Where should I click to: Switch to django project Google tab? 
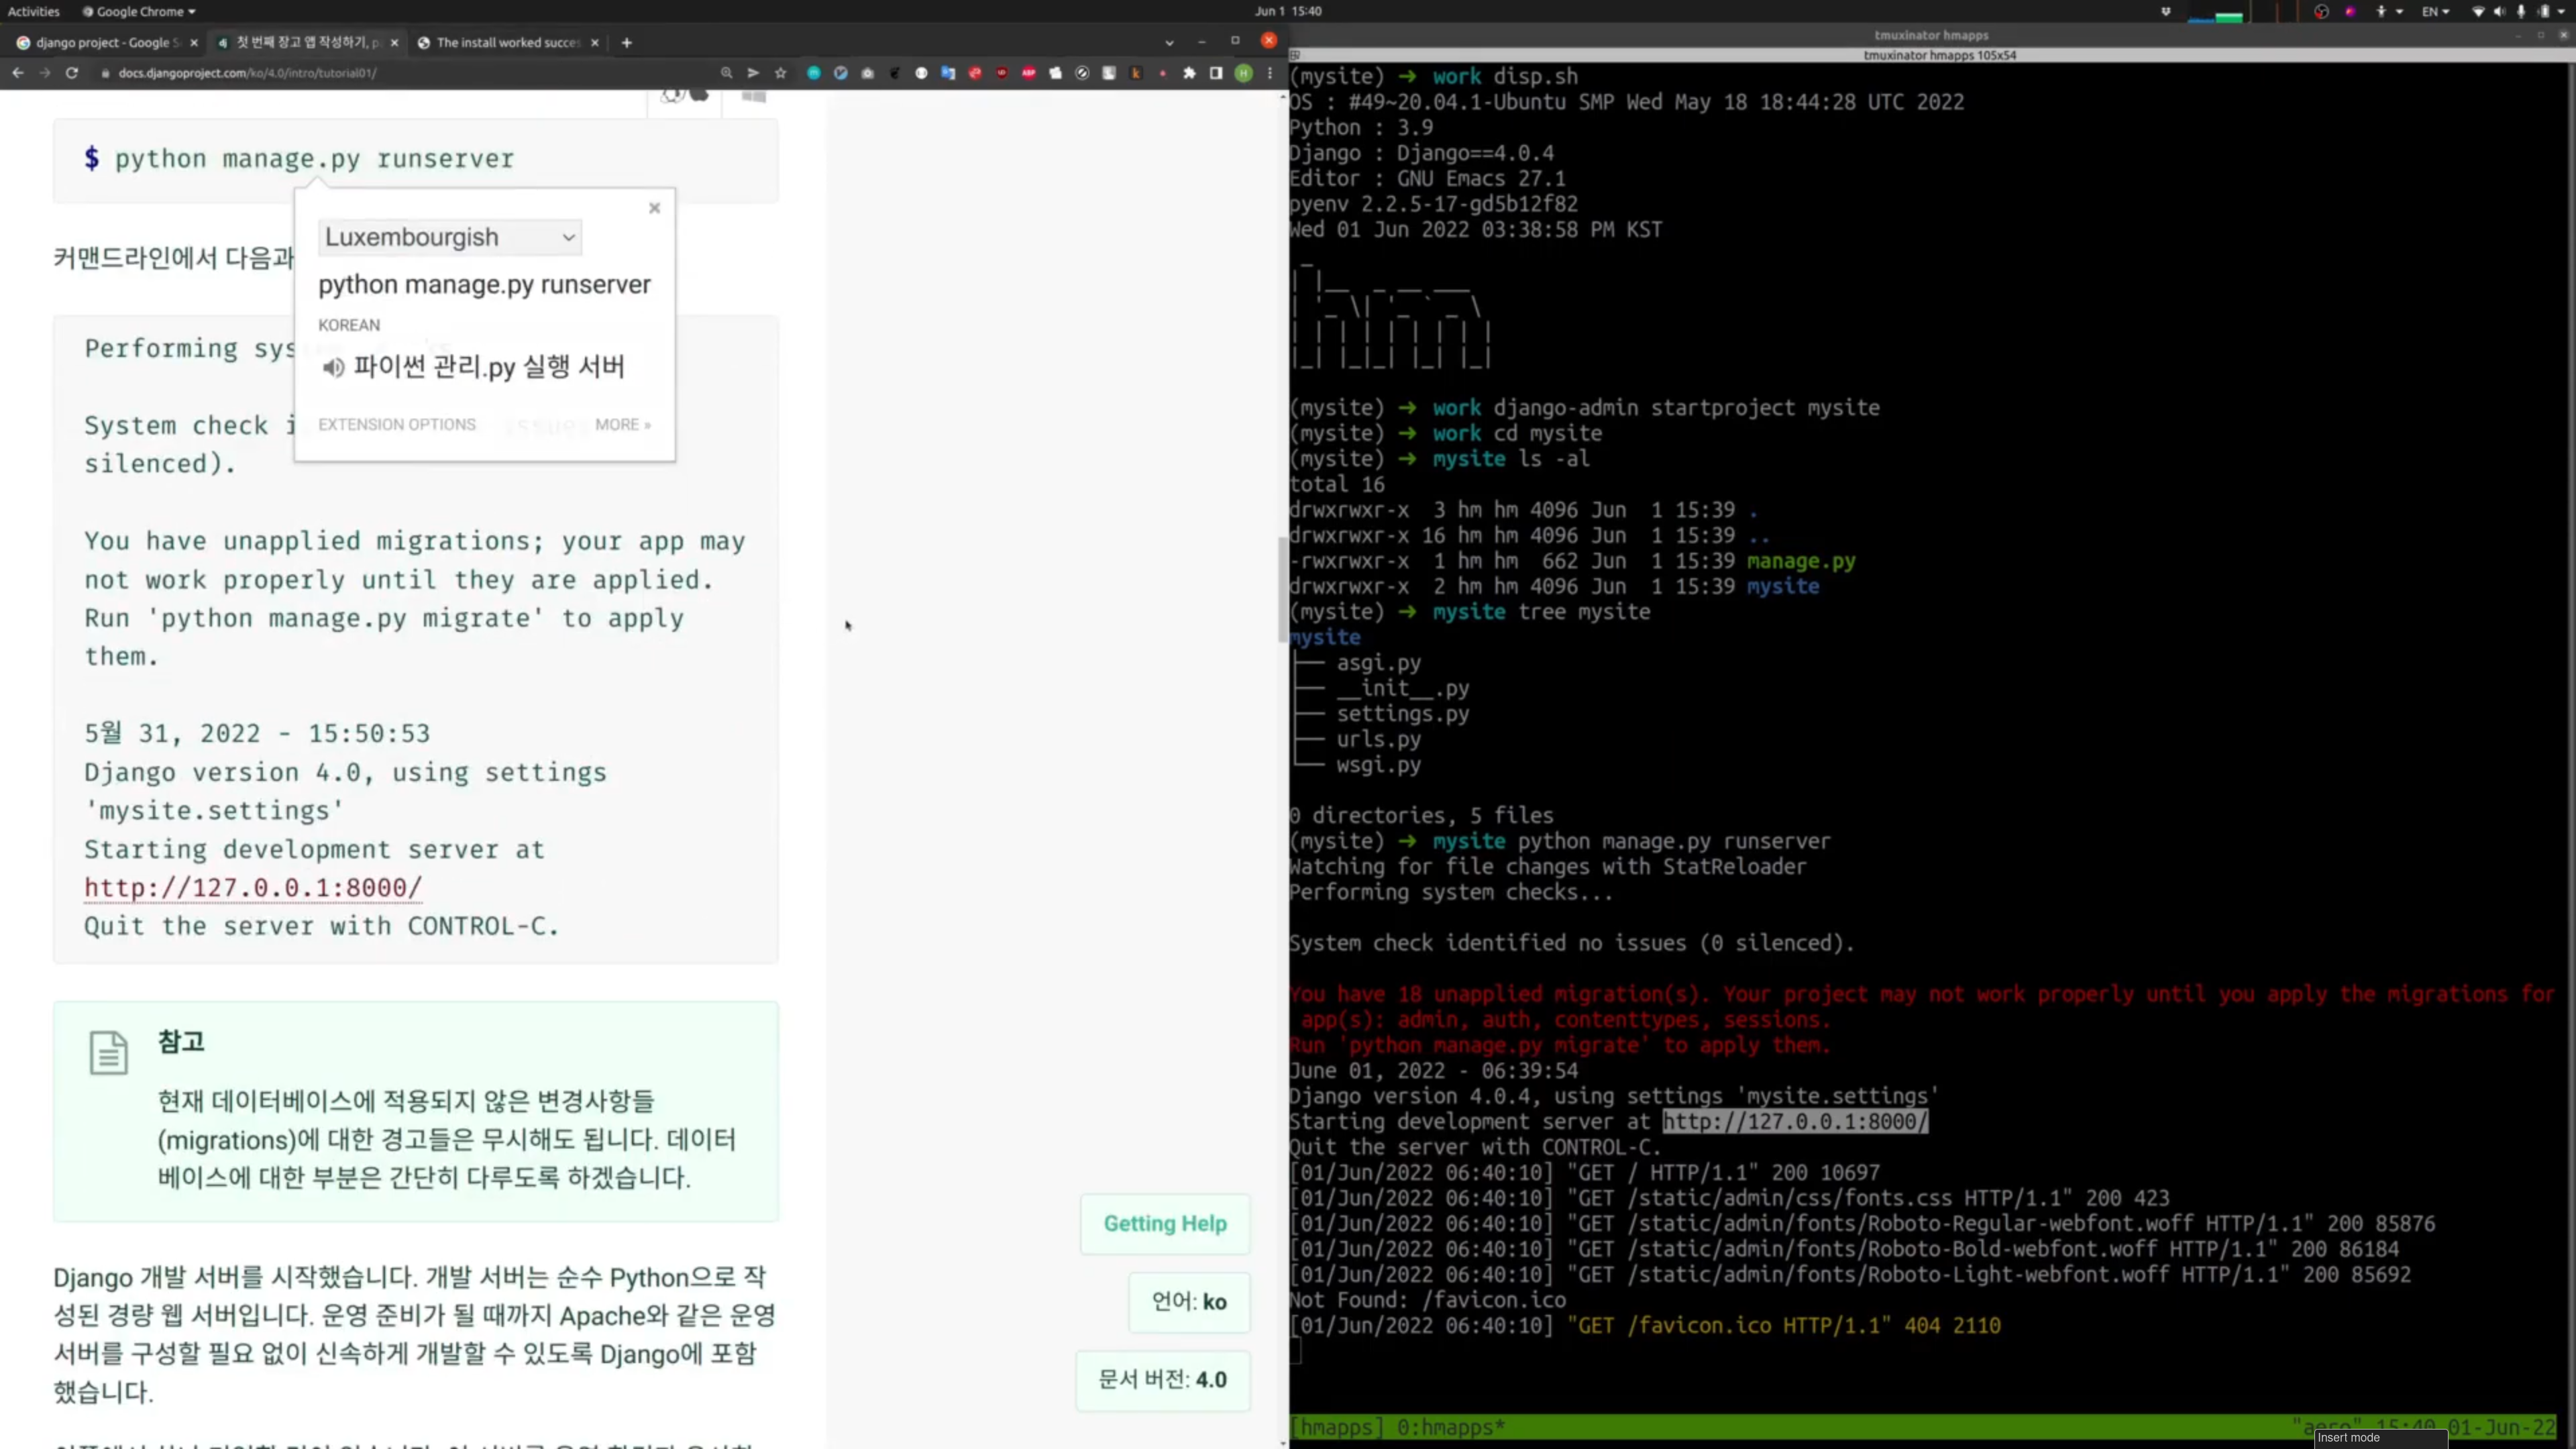coord(100,43)
